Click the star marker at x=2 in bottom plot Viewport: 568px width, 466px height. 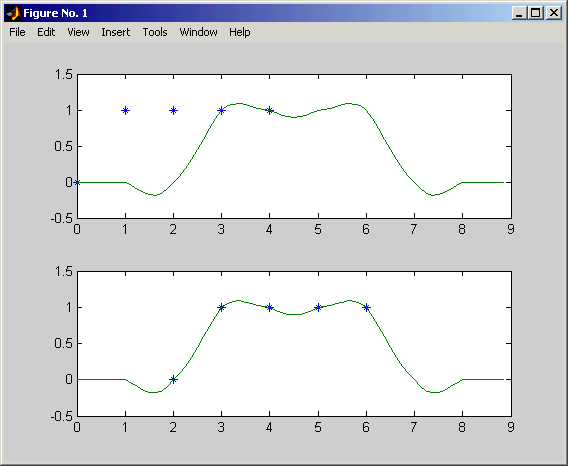174,380
